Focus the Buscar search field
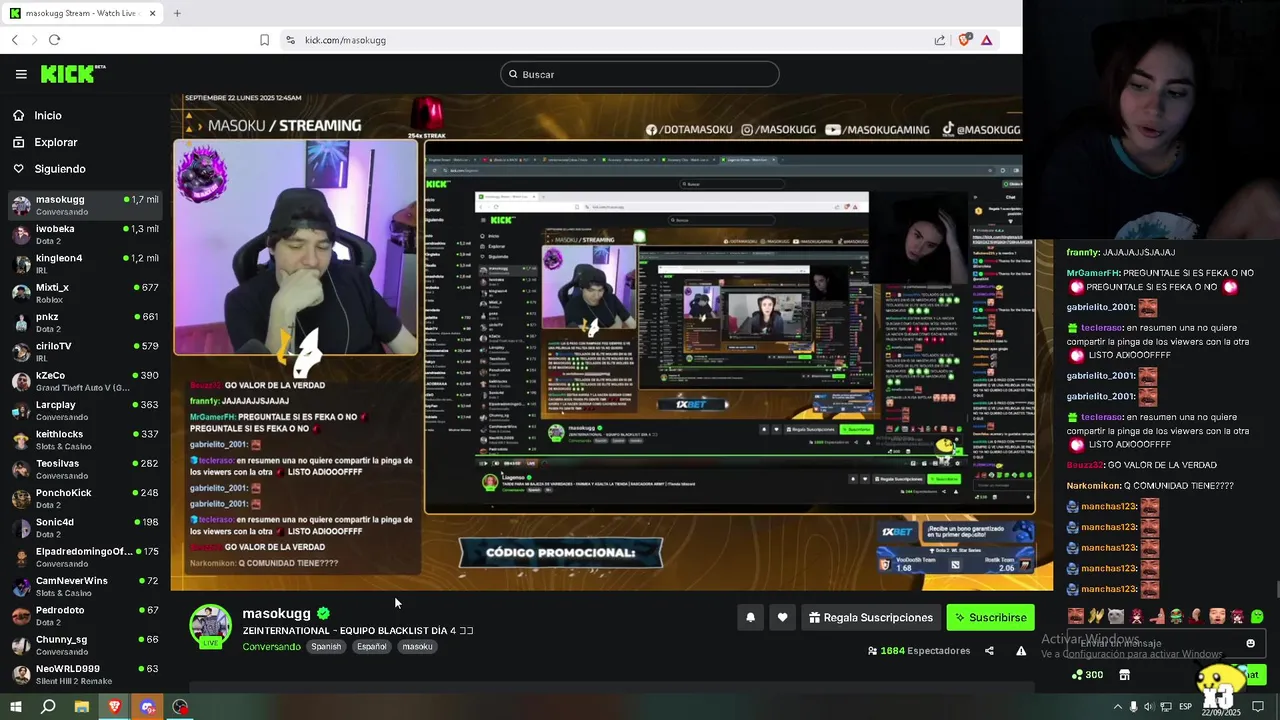The width and height of the screenshot is (1280, 720). tap(640, 74)
